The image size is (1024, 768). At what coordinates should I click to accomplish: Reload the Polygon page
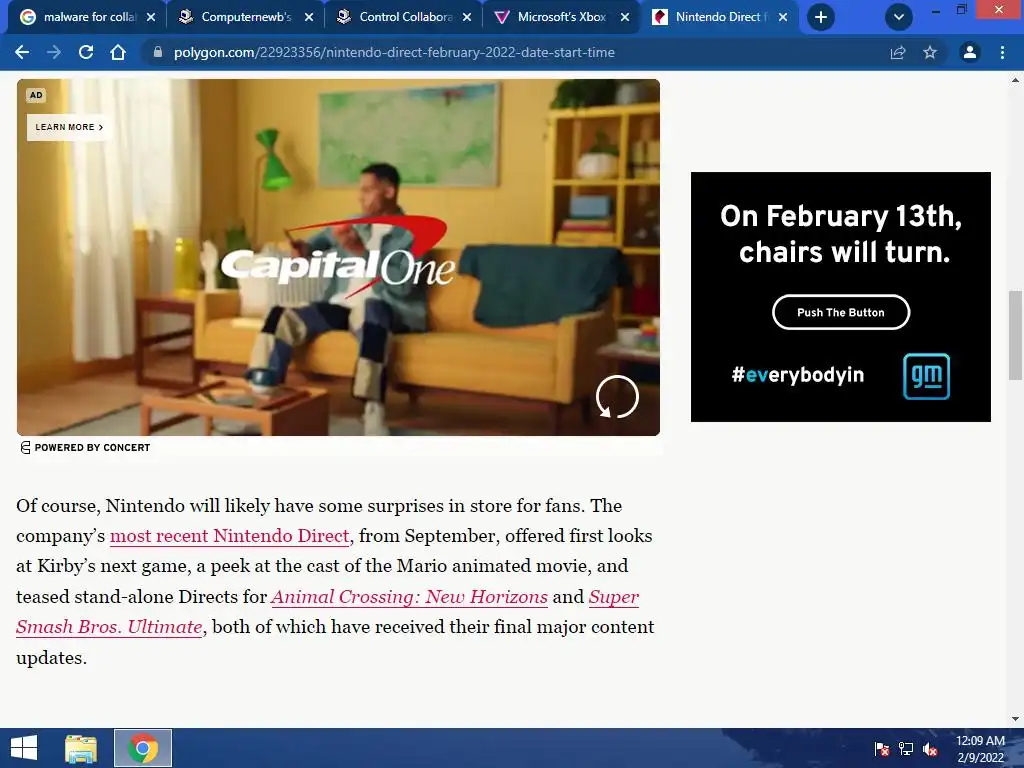[86, 52]
